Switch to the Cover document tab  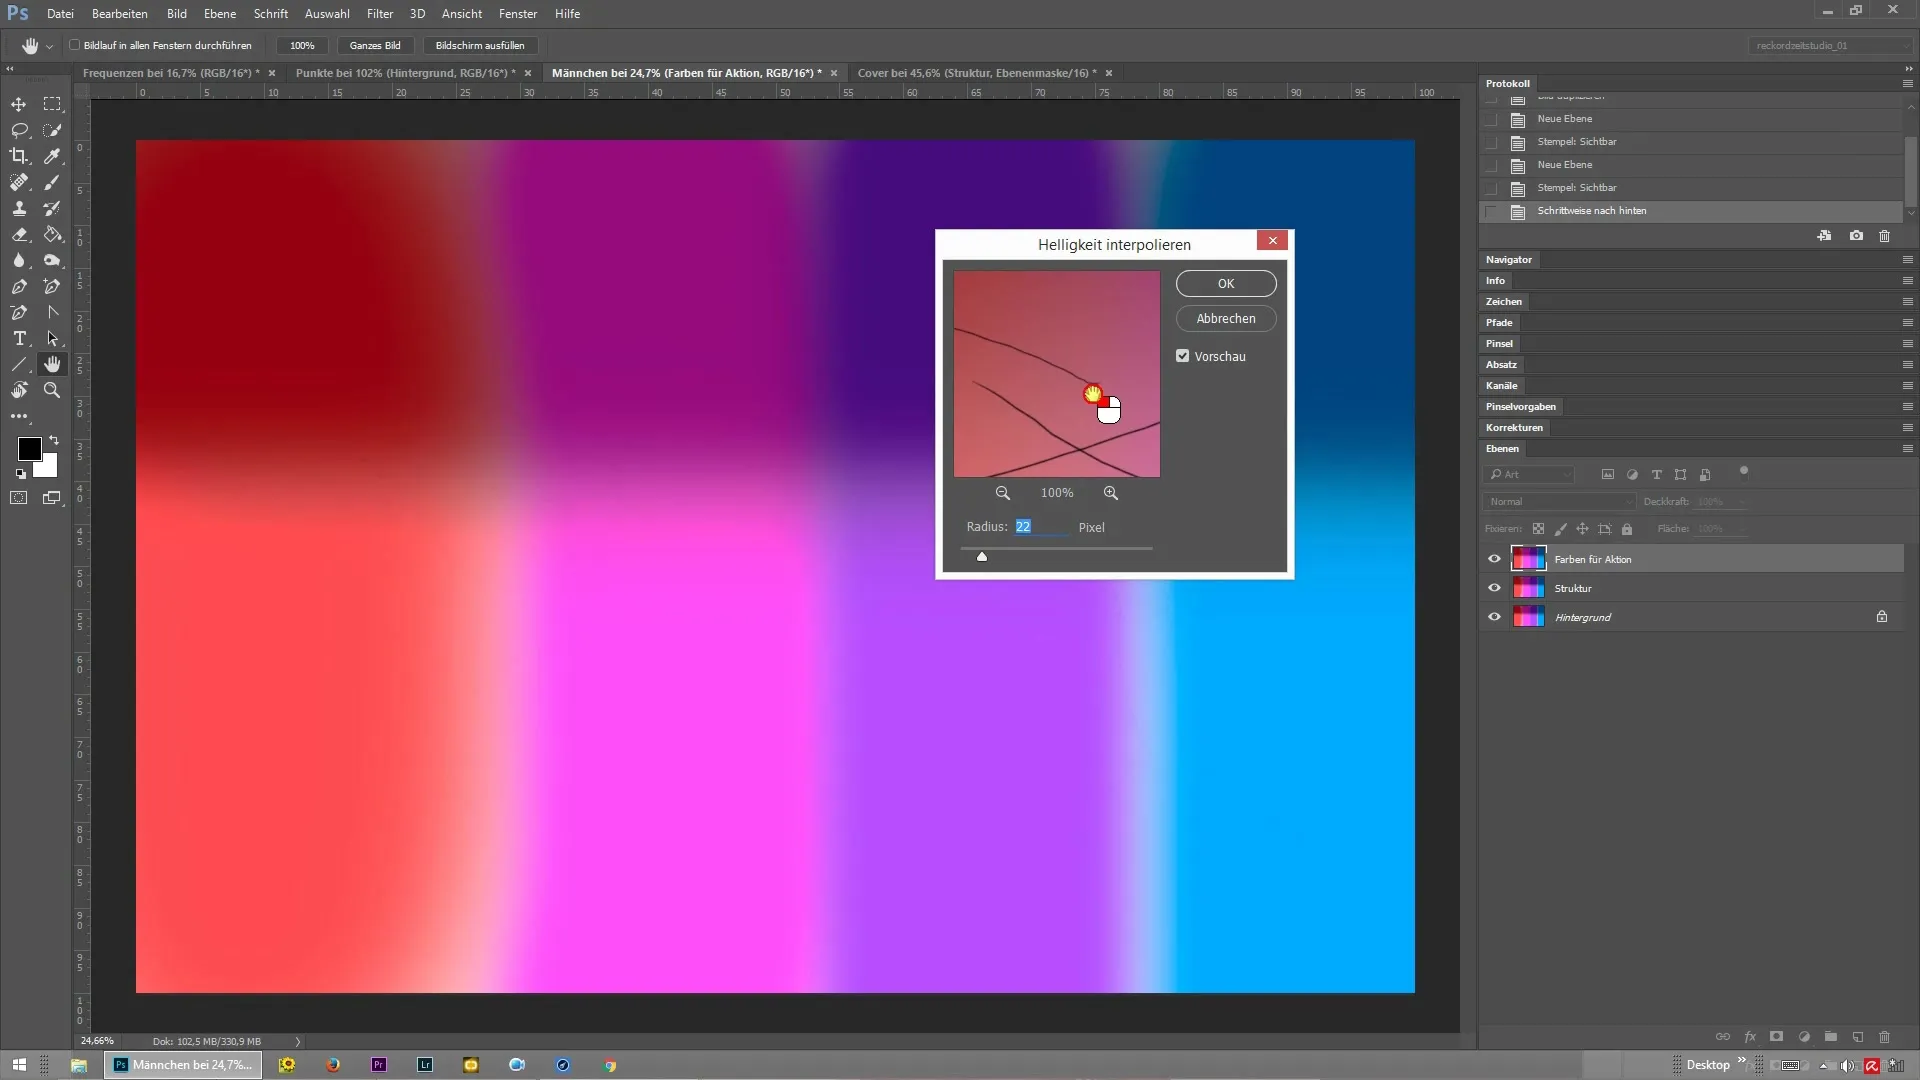tap(976, 73)
